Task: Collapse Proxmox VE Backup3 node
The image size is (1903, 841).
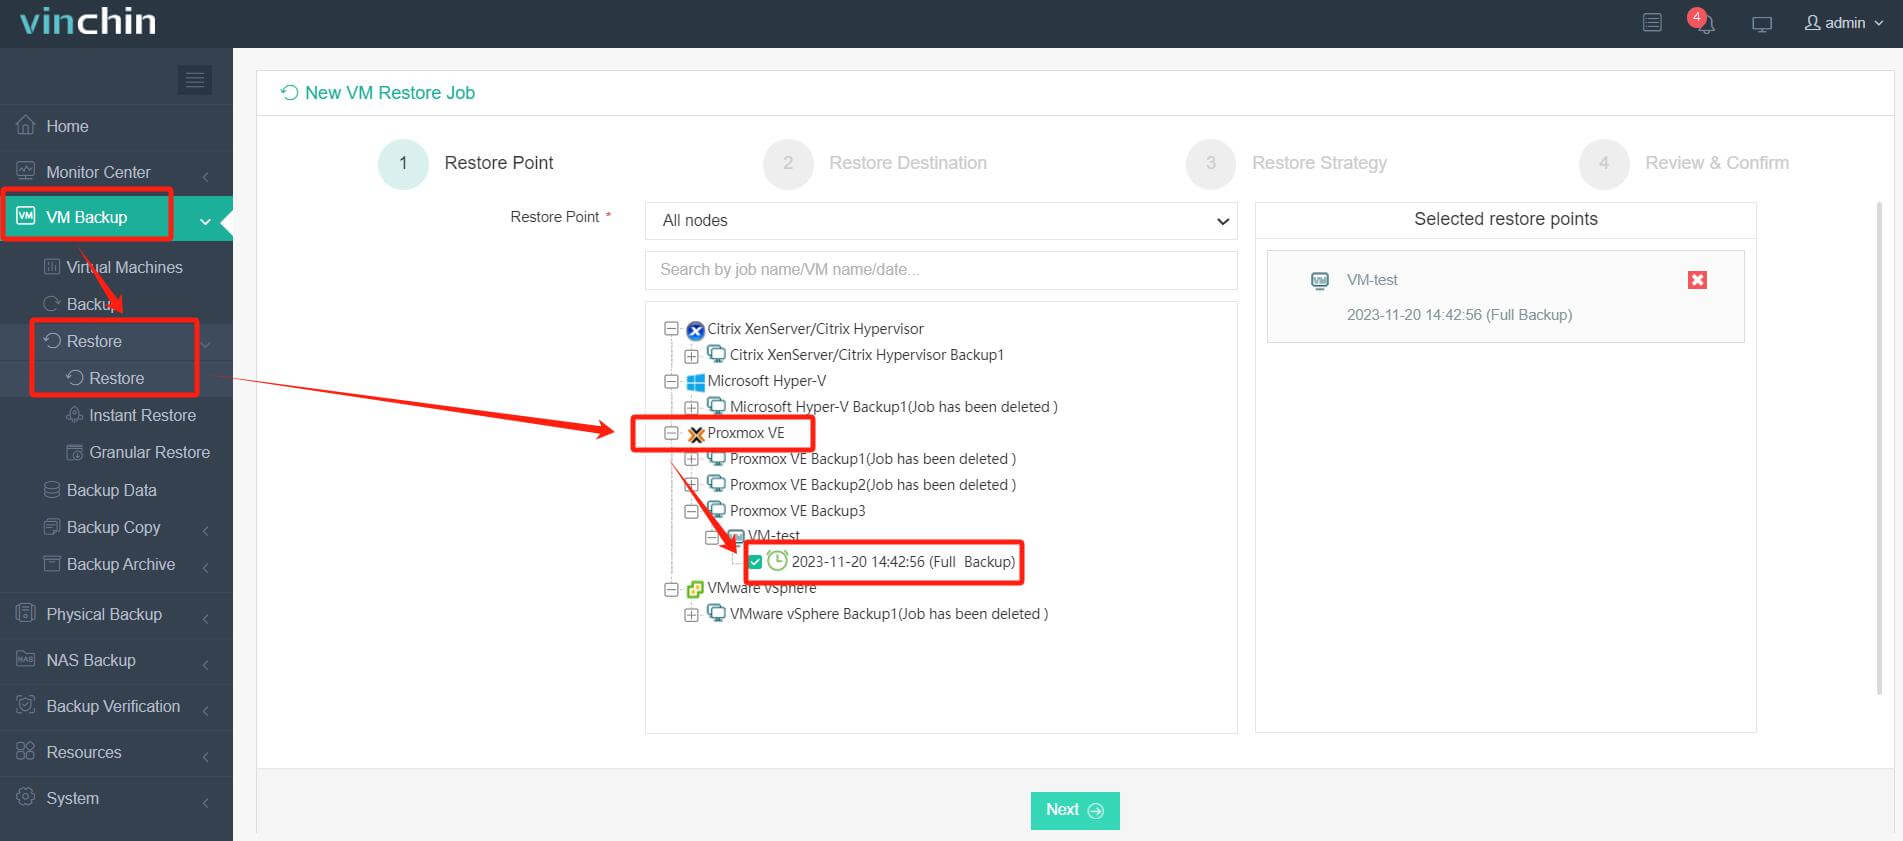Action: click(691, 511)
